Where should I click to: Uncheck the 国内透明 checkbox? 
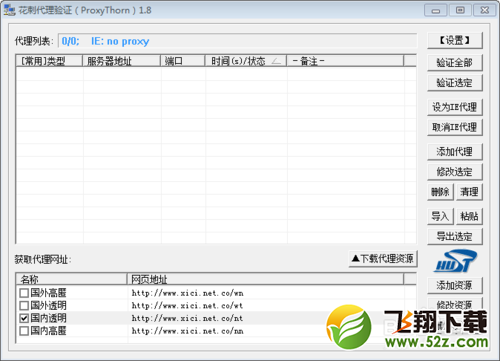[24, 318]
